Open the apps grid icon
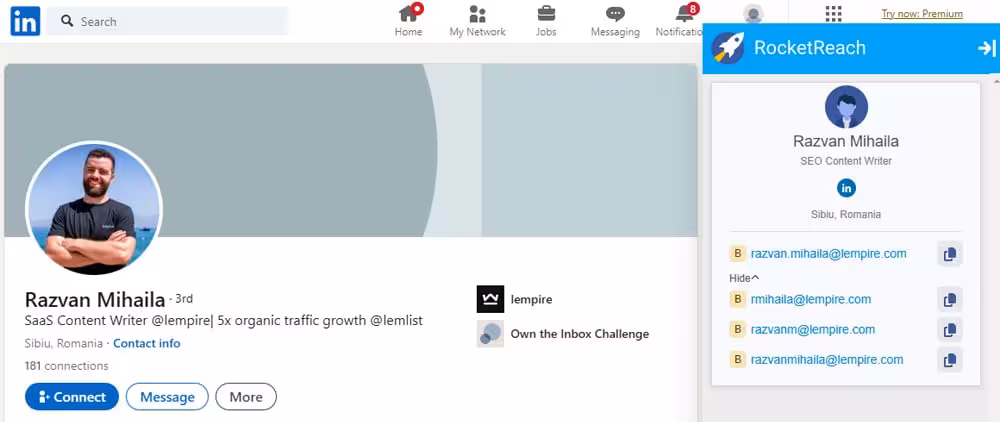The height and width of the screenshot is (422, 1000). (x=833, y=14)
